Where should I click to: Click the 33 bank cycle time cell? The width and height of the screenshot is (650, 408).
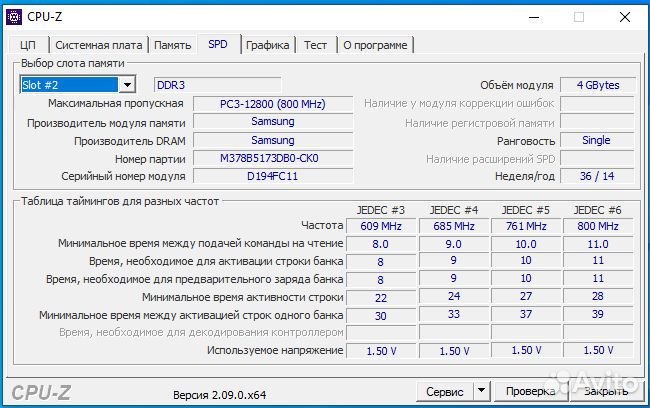(x=454, y=314)
